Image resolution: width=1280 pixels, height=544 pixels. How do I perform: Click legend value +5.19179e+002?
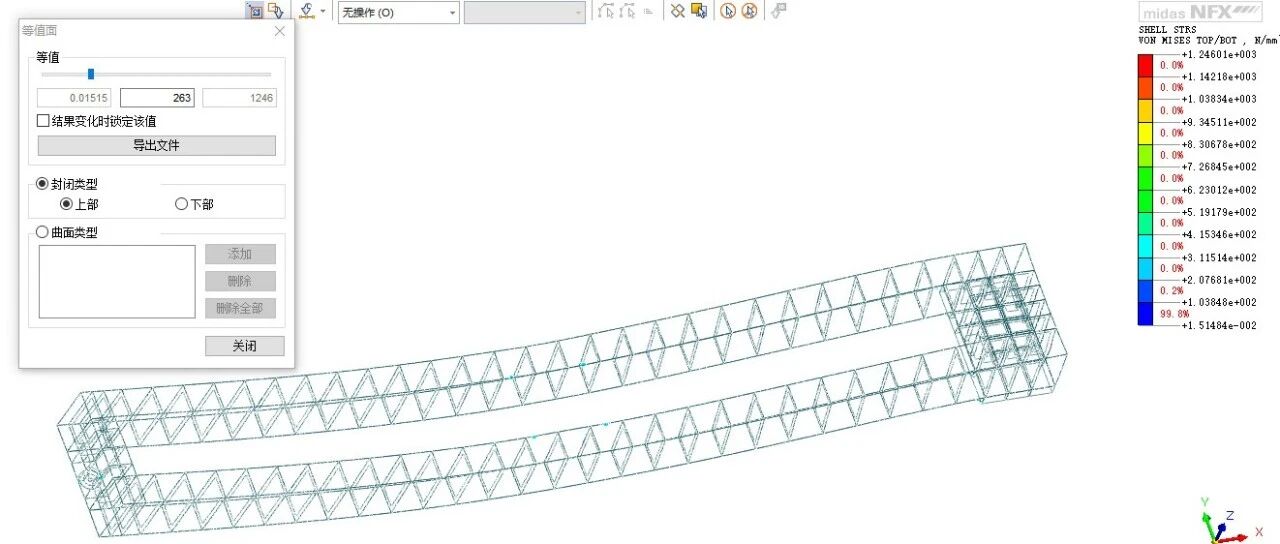[1219, 212]
